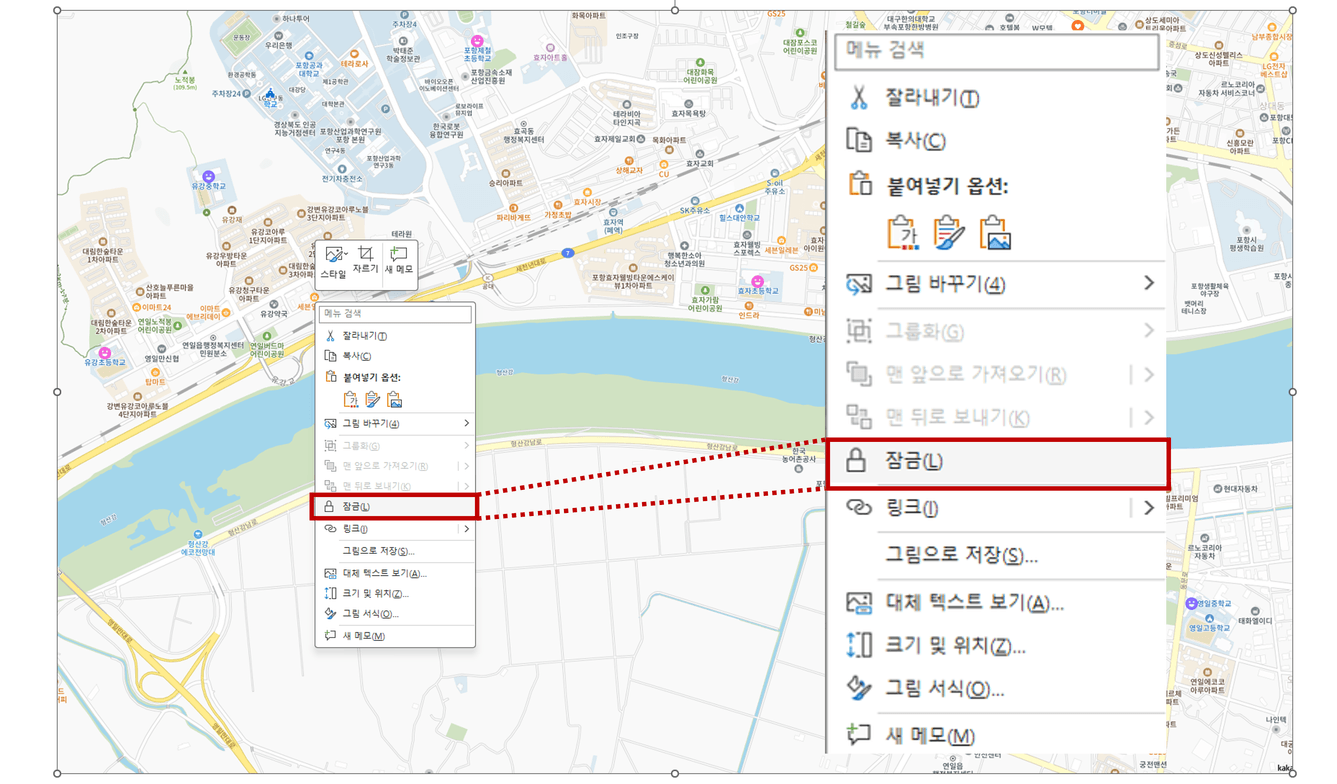Click the padlock icon in the enlarged 잠금 item
Viewport: 1337px width, 784px height.
[856, 461]
